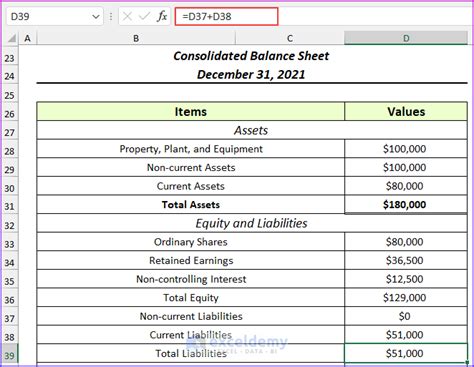The width and height of the screenshot is (474, 367).
Task: Select the Total Liabilities label cell
Action: pos(191,353)
